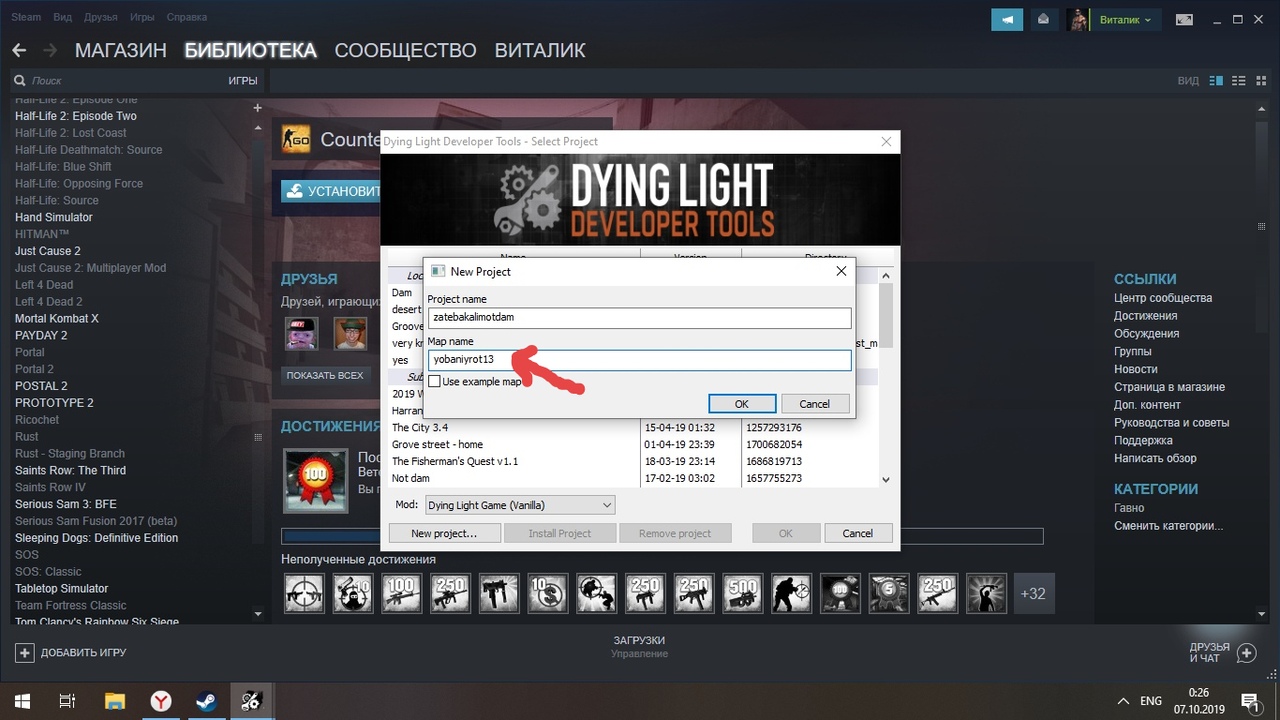
Task: Open the Steam taskbar icon
Action: (x=205, y=701)
